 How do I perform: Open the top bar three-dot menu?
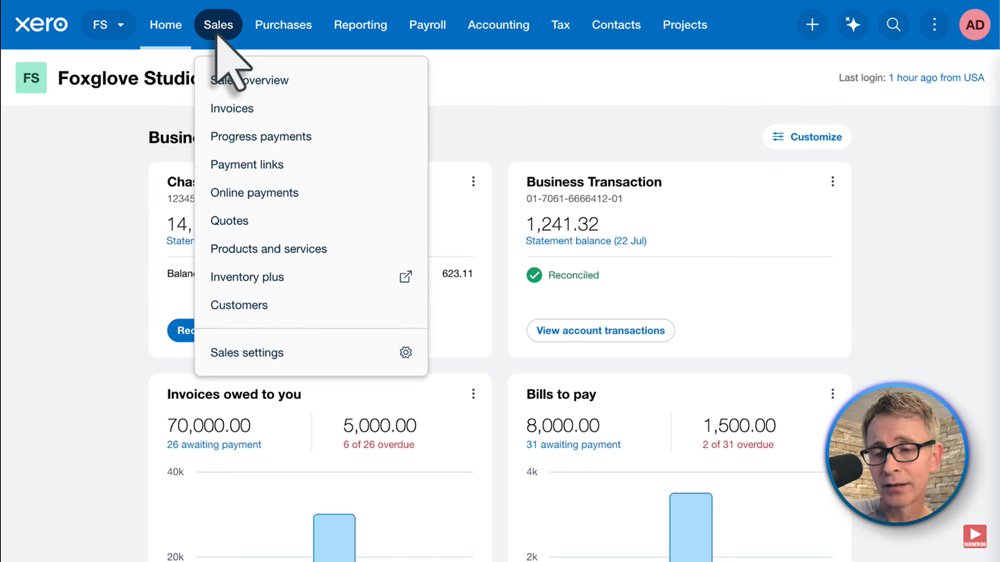934,25
